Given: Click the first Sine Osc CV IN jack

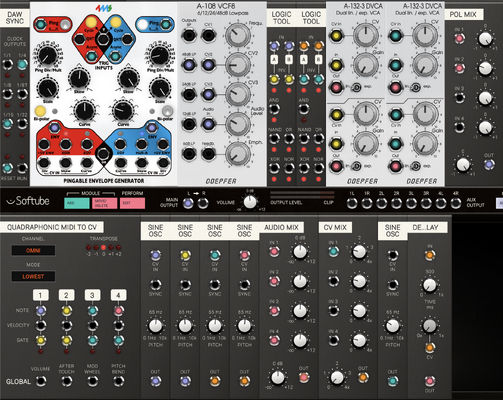Looking at the screenshot, I should coord(155,255).
